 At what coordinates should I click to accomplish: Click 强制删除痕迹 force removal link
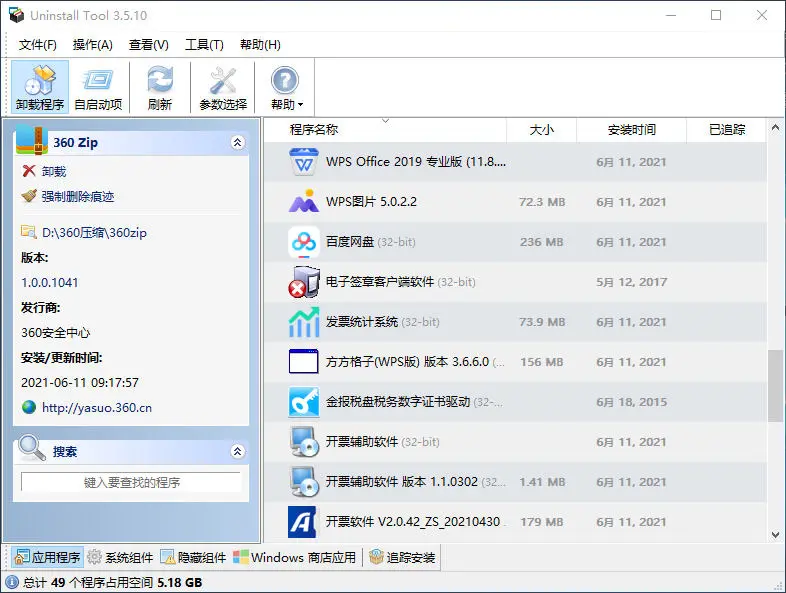(78, 196)
